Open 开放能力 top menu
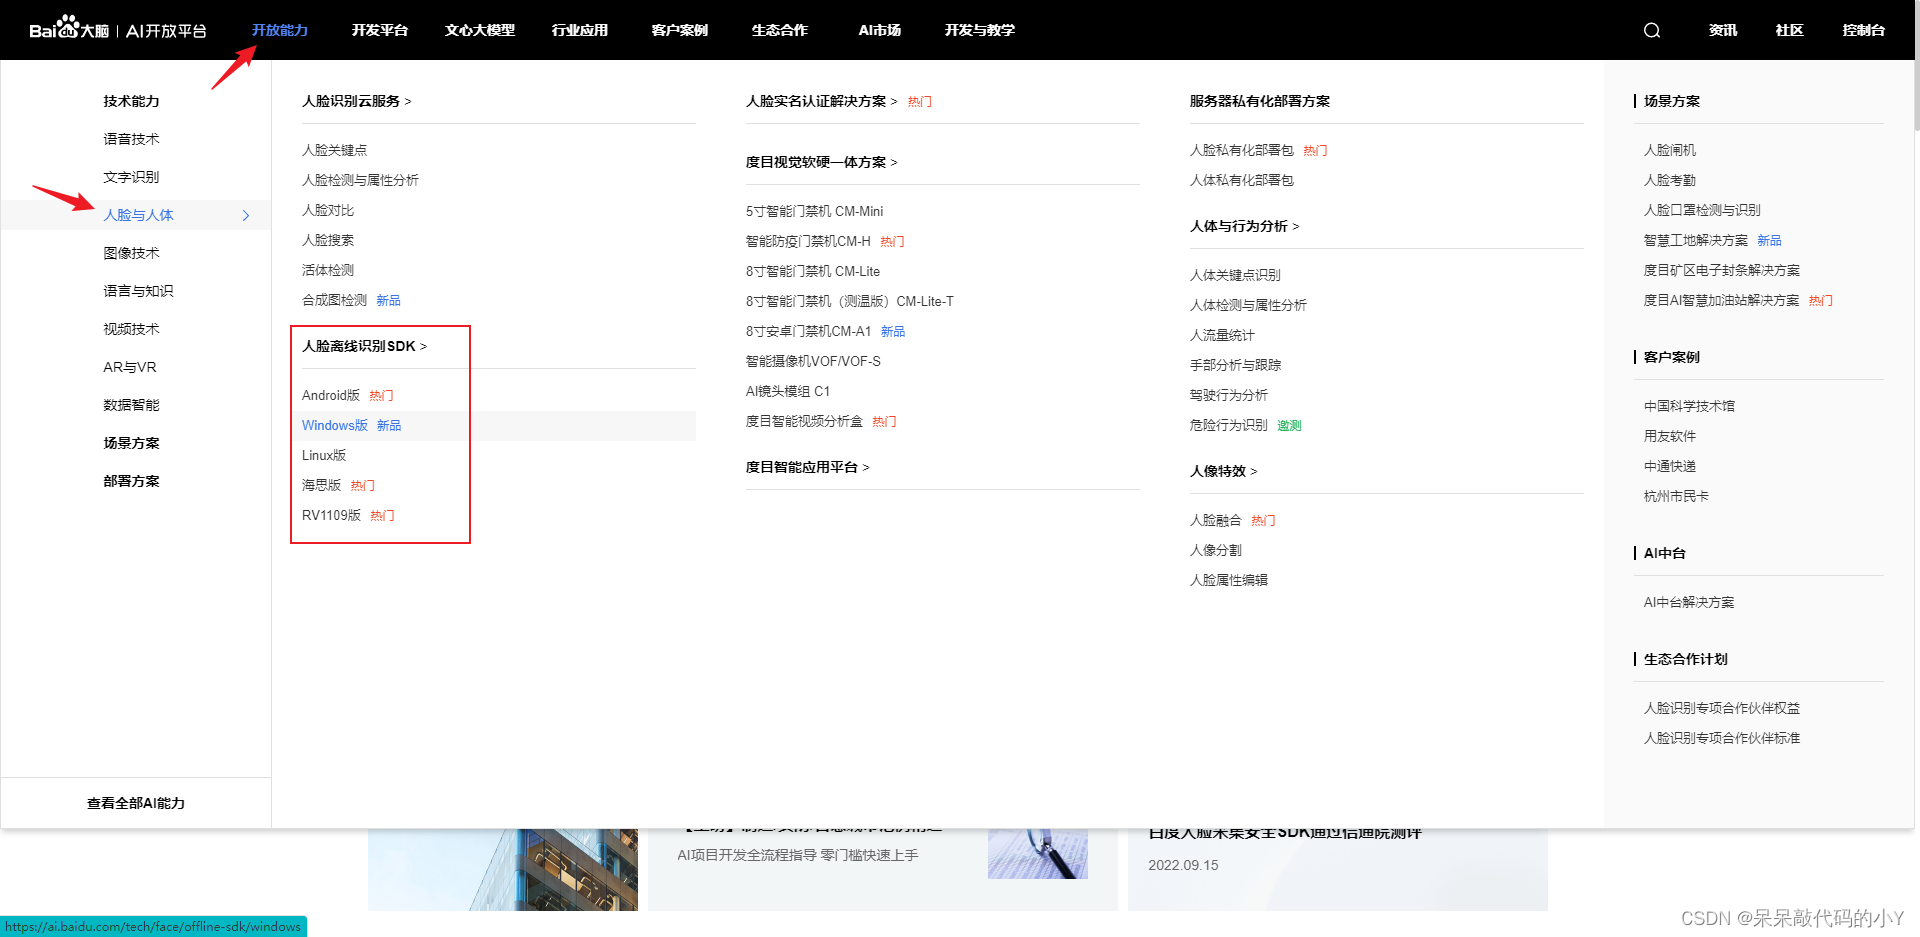This screenshot has height=937, width=1920. pos(280,30)
